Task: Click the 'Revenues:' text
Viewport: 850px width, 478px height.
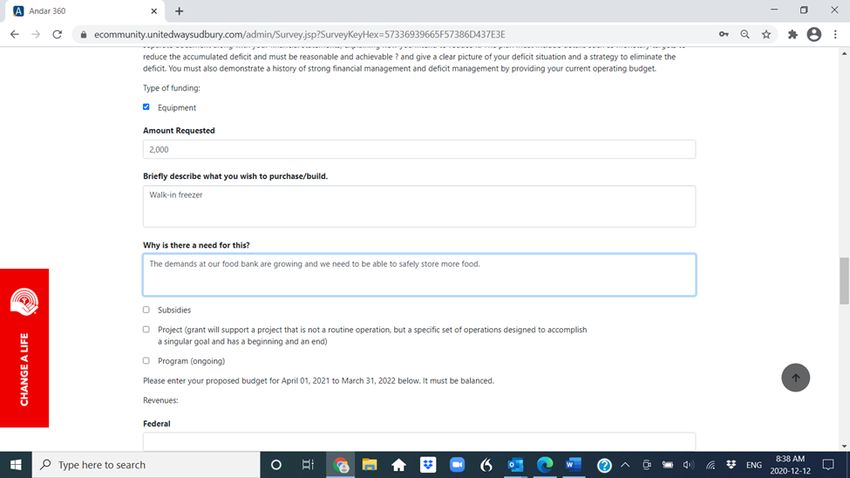Action: [x=160, y=400]
